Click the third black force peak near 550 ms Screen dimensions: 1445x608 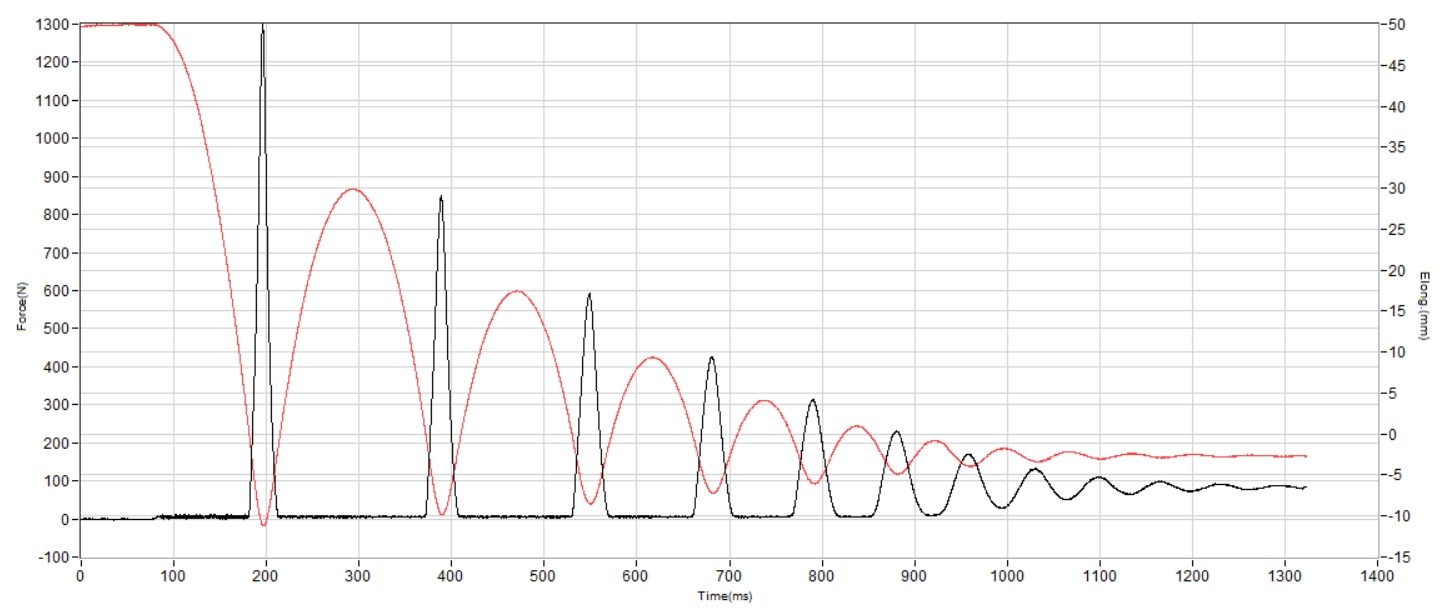pyautogui.click(x=589, y=295)
